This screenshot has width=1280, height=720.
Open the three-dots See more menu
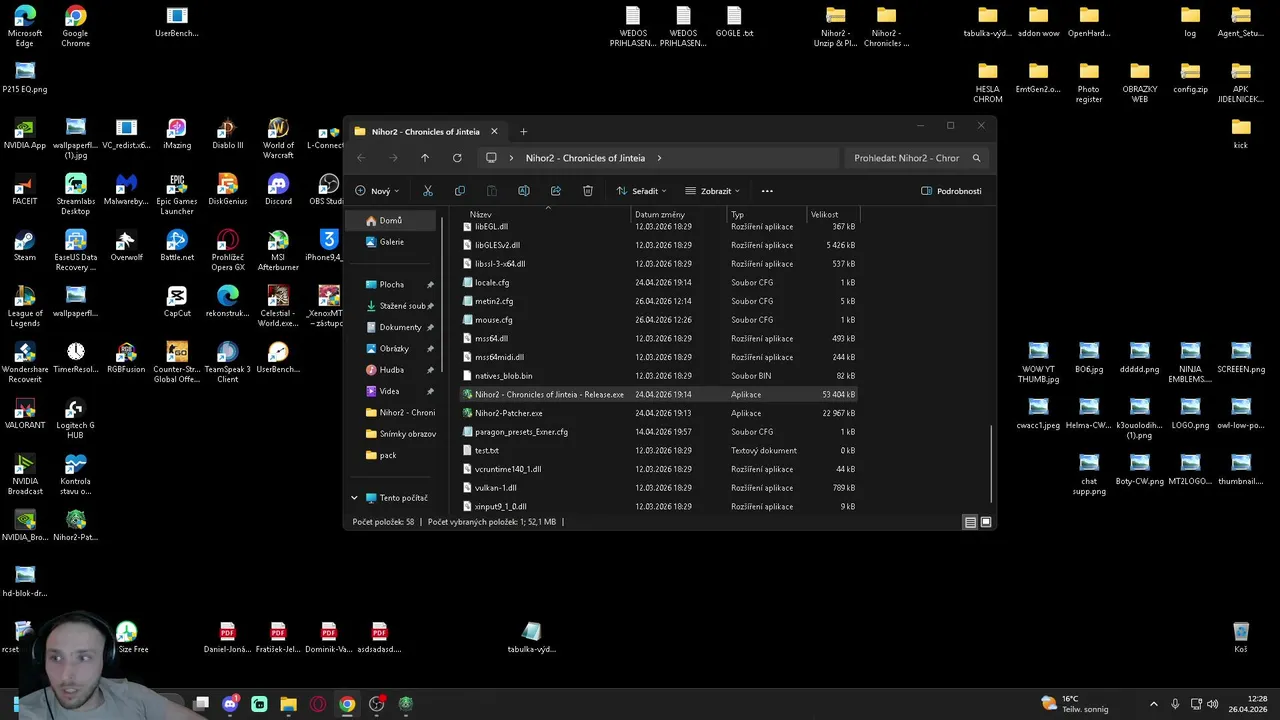coord(767,191)
